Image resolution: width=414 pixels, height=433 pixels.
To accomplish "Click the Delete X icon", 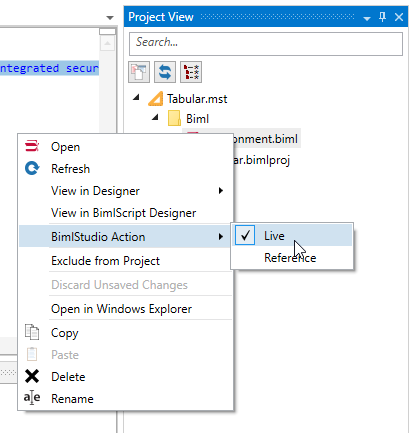I will (x=32, y=376).
